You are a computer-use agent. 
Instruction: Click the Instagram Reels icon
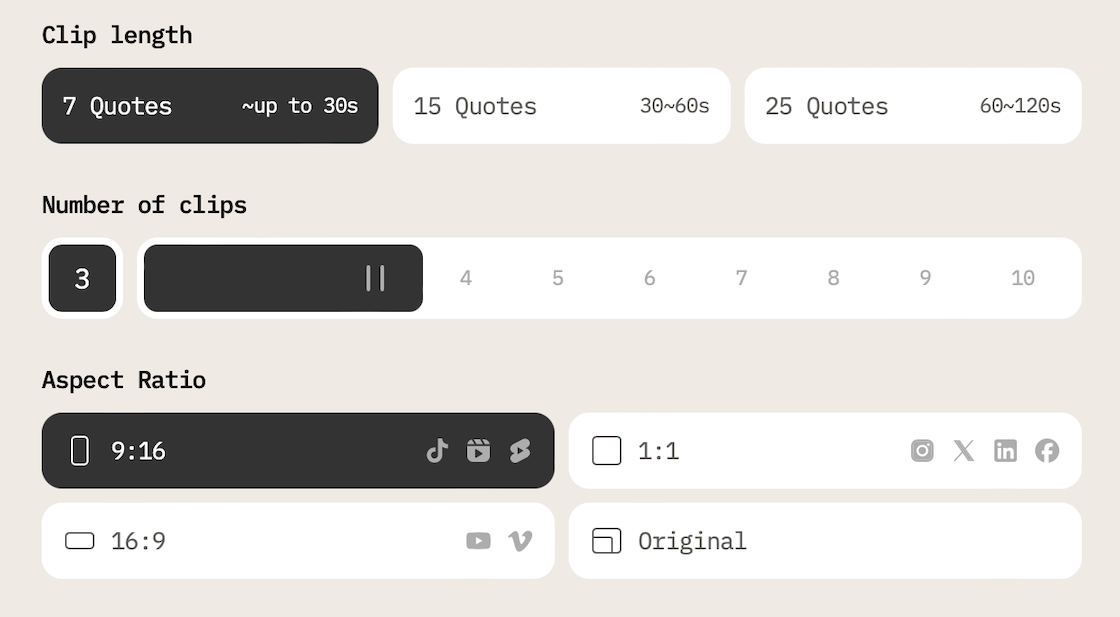click(x=479, y=451)
